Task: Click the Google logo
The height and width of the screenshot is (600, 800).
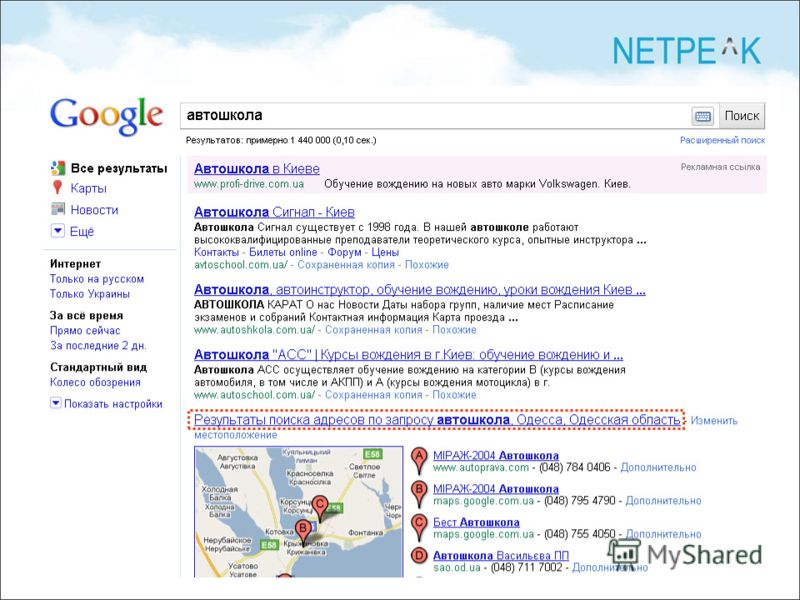Action: 106,116
